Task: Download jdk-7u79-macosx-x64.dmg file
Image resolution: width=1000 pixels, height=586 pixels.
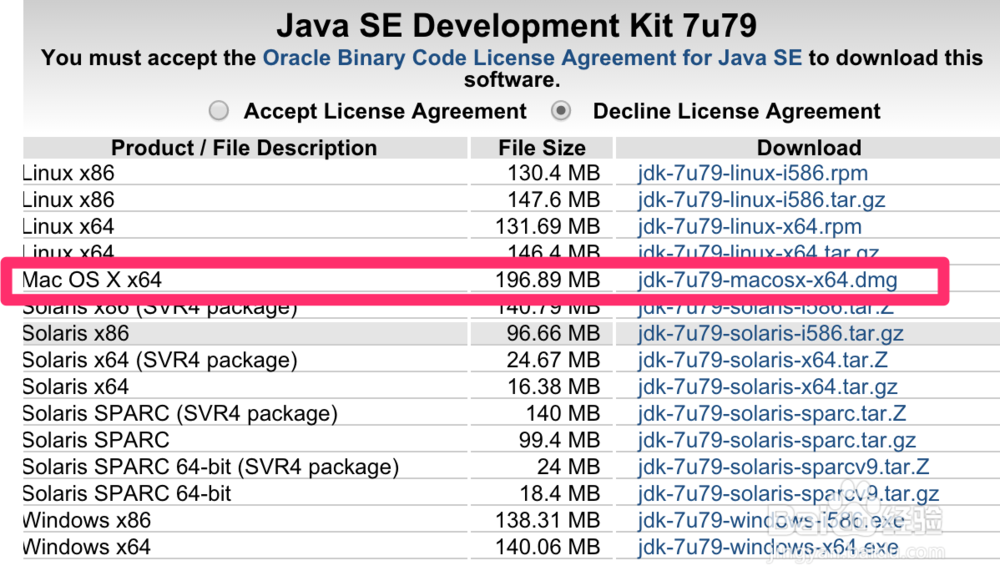Action: tap(767, 280)
